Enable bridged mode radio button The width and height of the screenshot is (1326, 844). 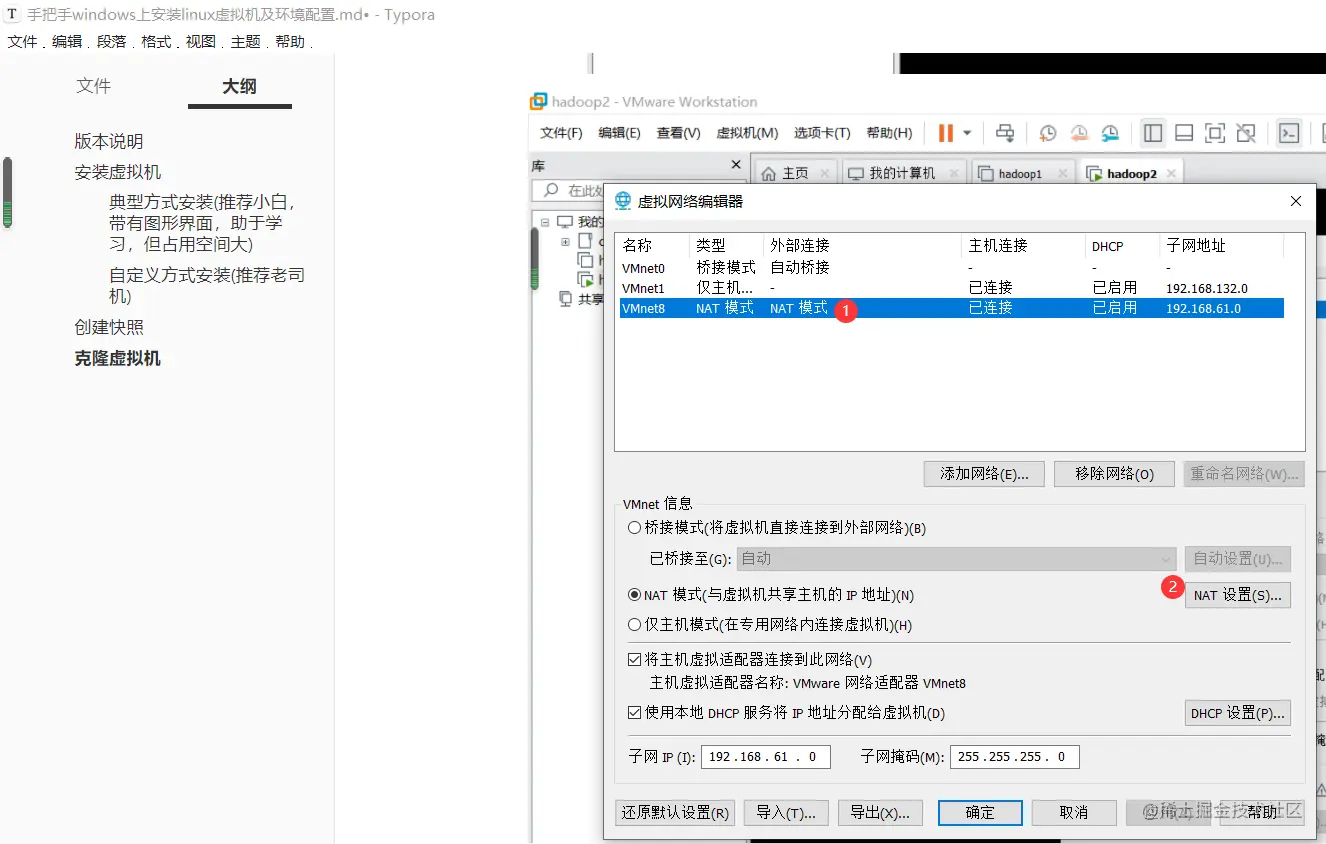click(x=636, y=528)
